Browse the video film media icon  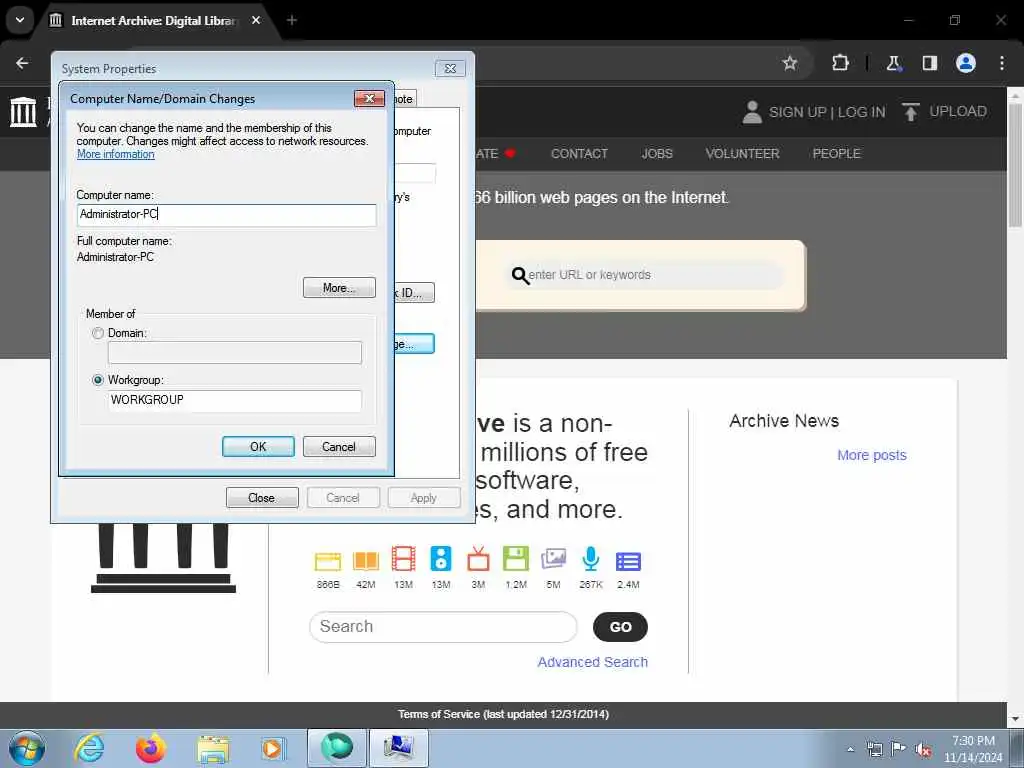click(x=403, y=560)
